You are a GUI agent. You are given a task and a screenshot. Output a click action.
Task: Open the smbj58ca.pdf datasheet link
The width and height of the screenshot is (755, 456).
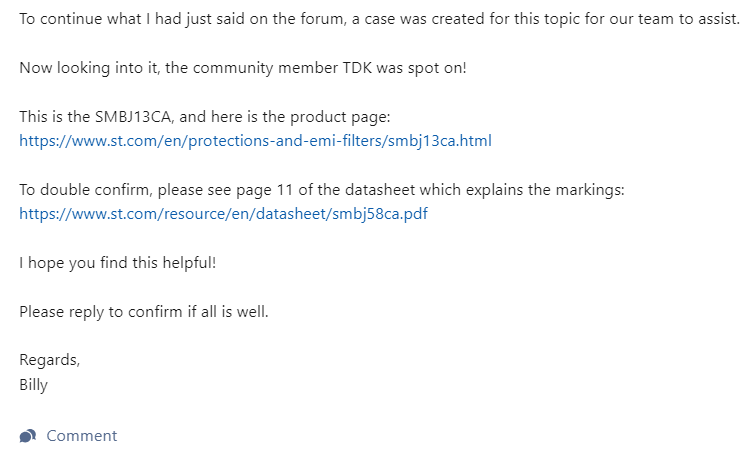(223, 213)
